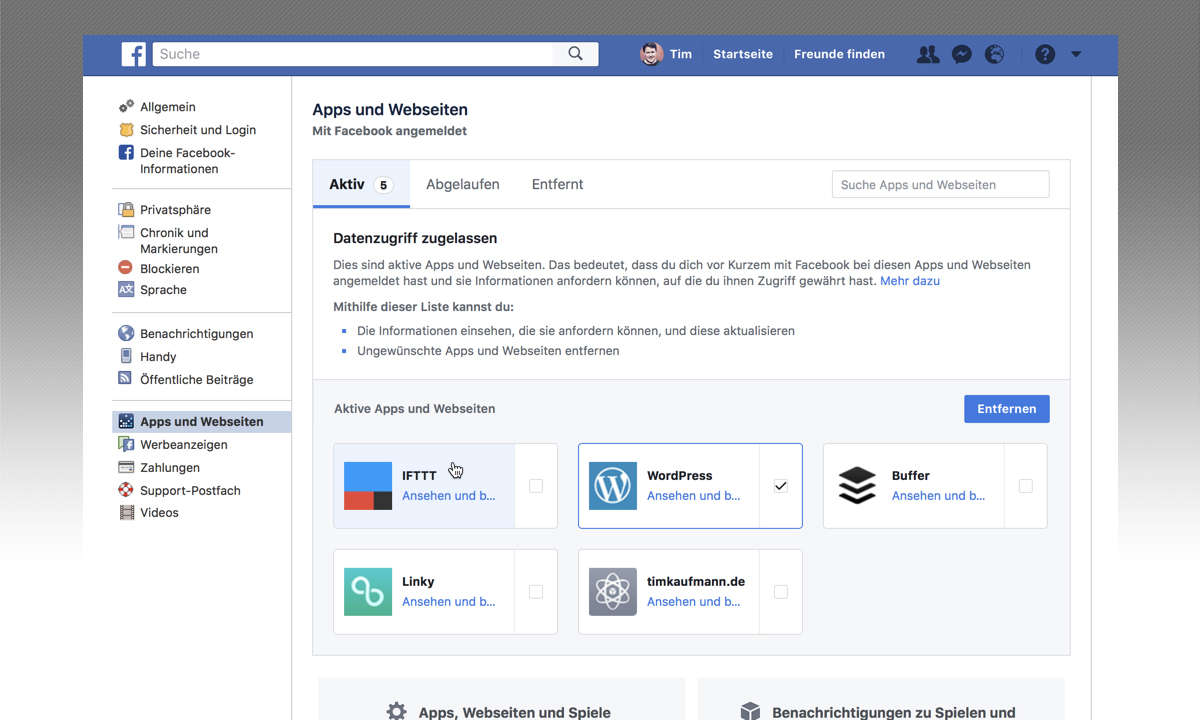
Task: Click the search magnifier button
Action: pos(575,54)
